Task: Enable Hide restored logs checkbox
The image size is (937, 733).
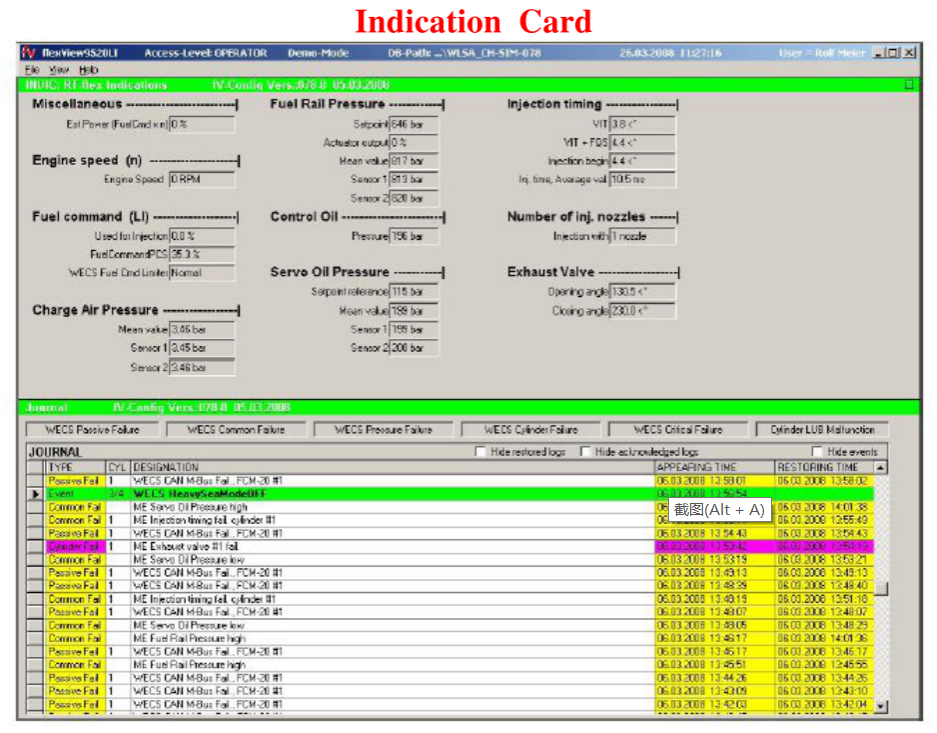Action: pos(480,451)
